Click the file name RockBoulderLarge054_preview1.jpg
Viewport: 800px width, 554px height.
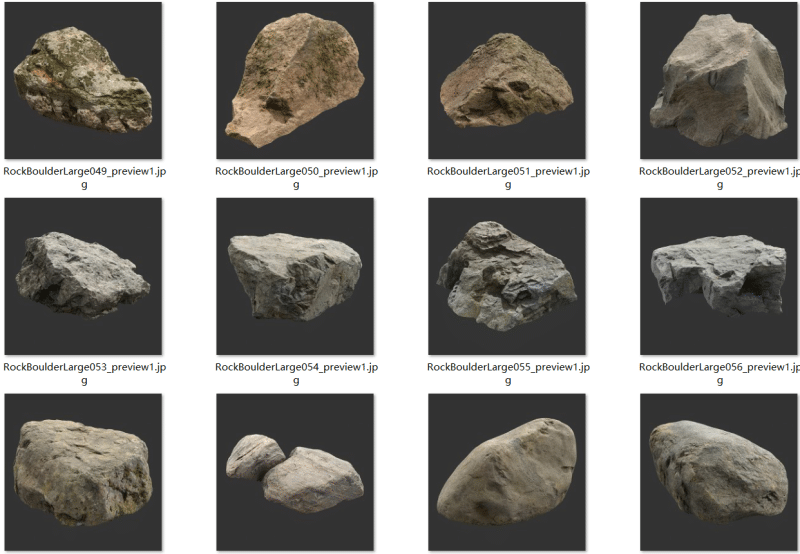[296, 373]
